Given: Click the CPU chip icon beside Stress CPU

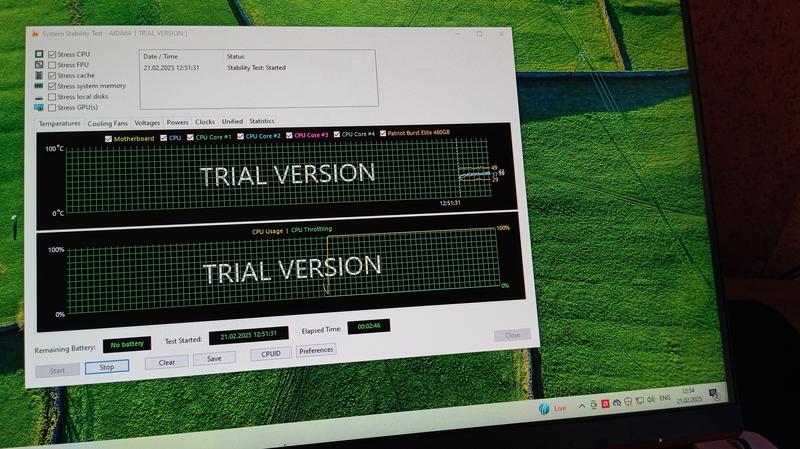Looking at the screenshot, I should 39,54.
